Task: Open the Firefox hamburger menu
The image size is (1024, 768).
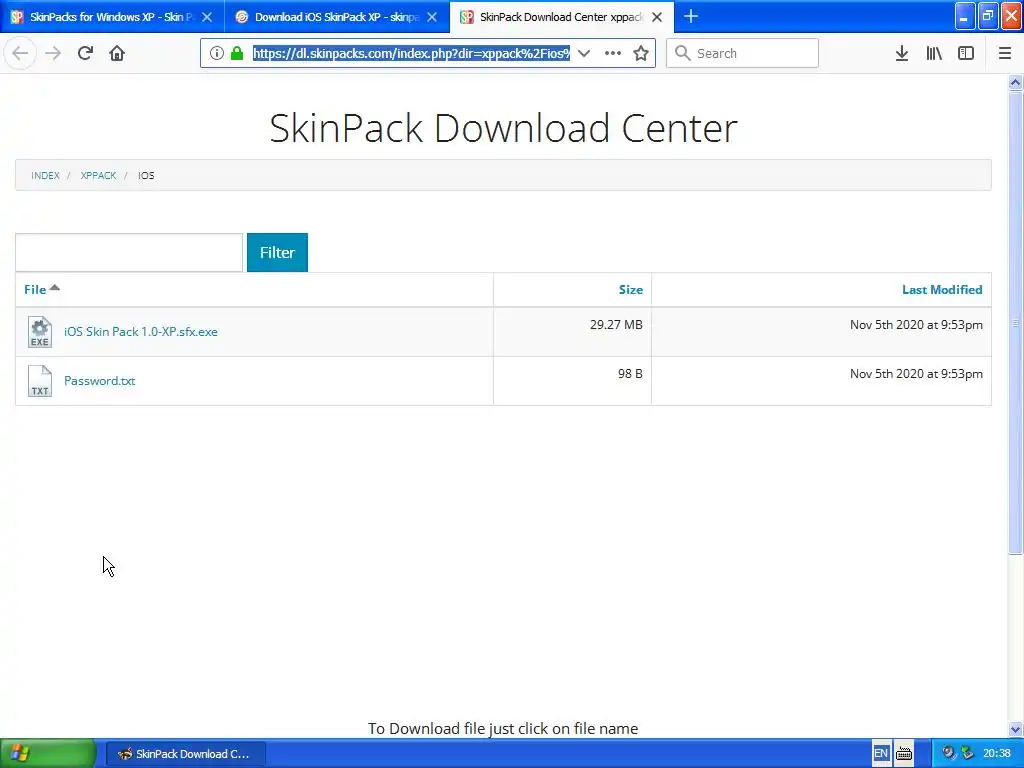Action: pos(1004,54)
